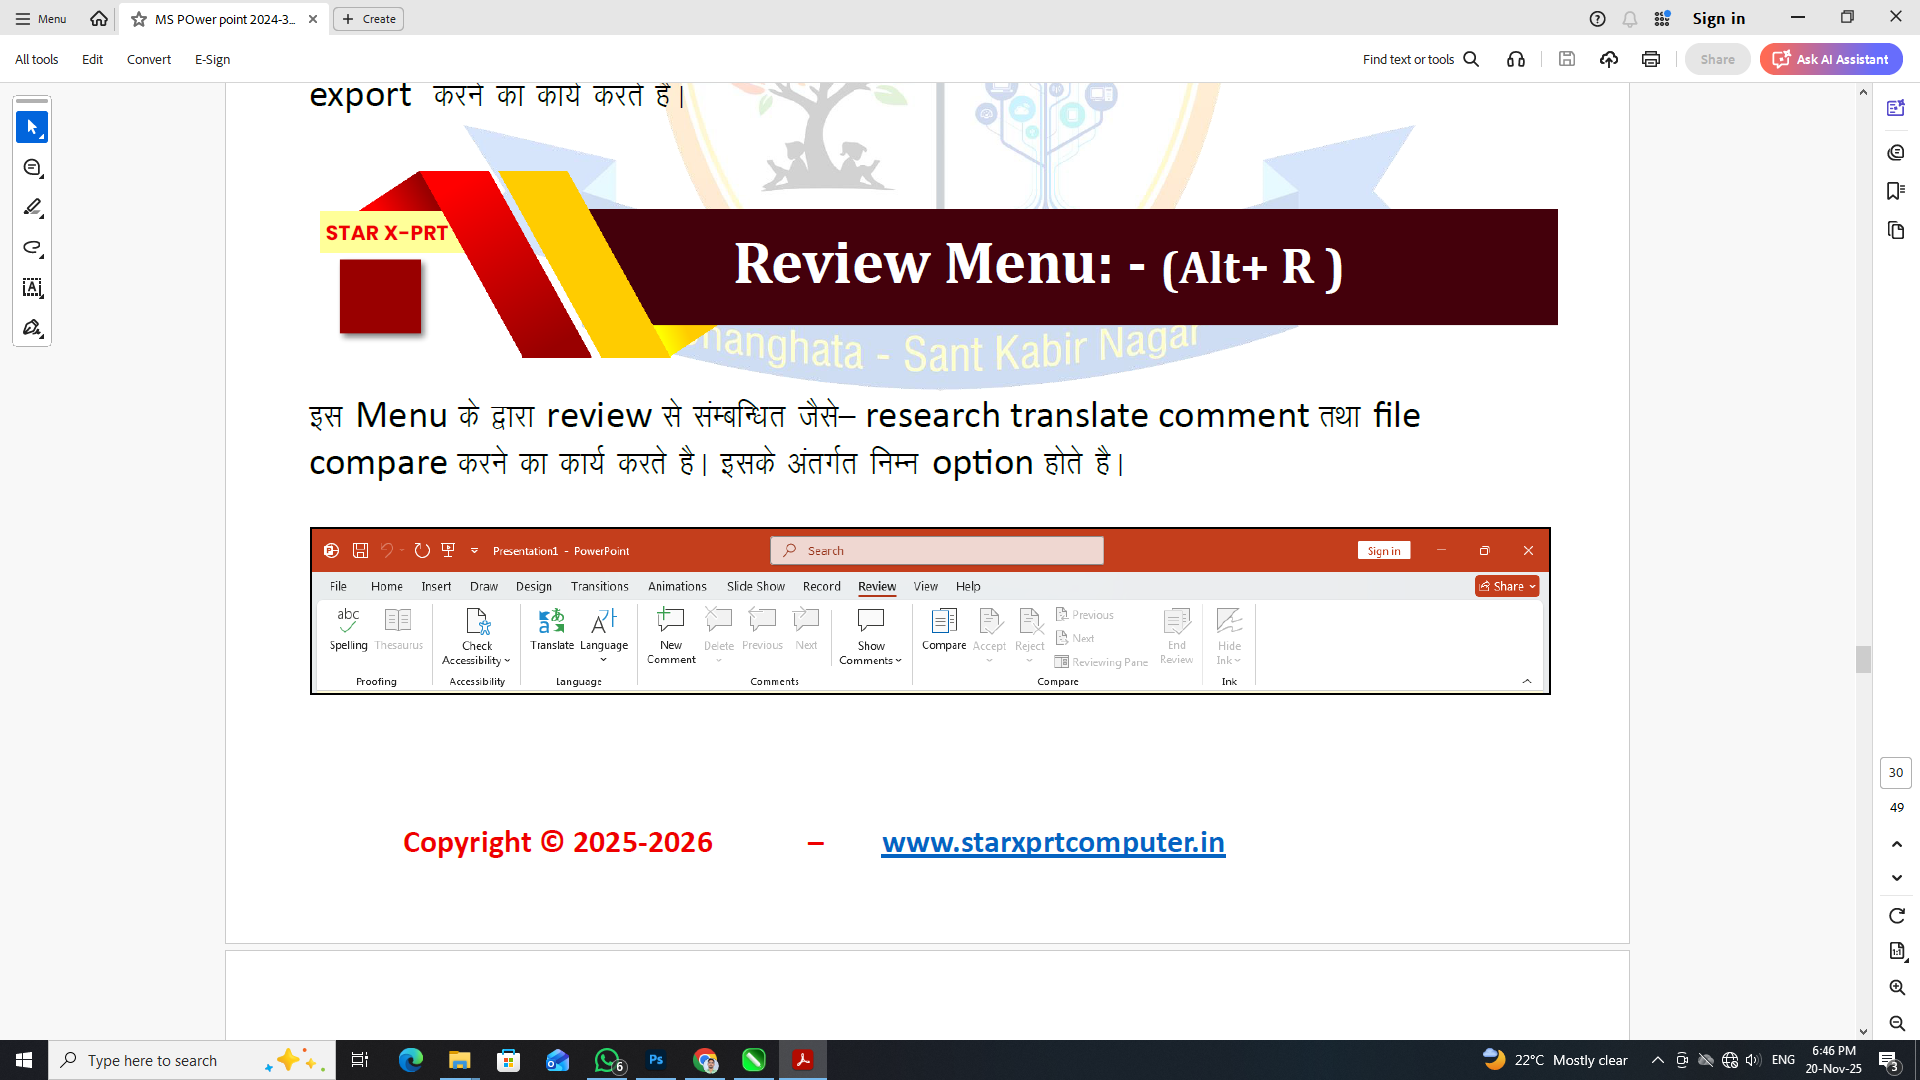1920x1080 pixels.
Task: Select the Draw pencil annotation tool
Action: click(32, 207)
